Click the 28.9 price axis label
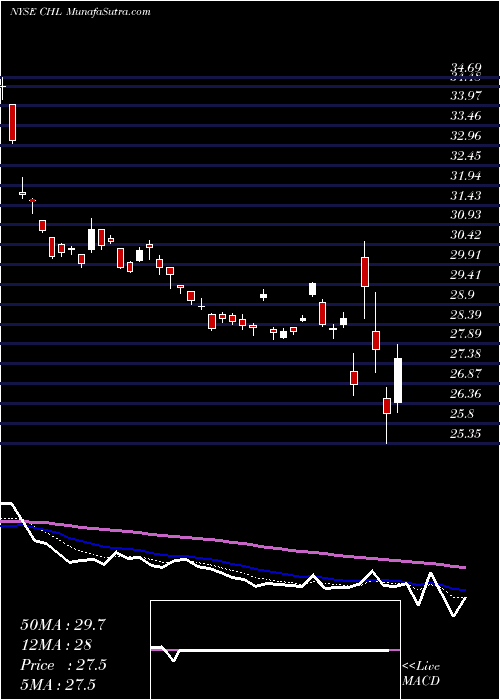This screenshot has width=500, height=700. click(x=463, y=295)
